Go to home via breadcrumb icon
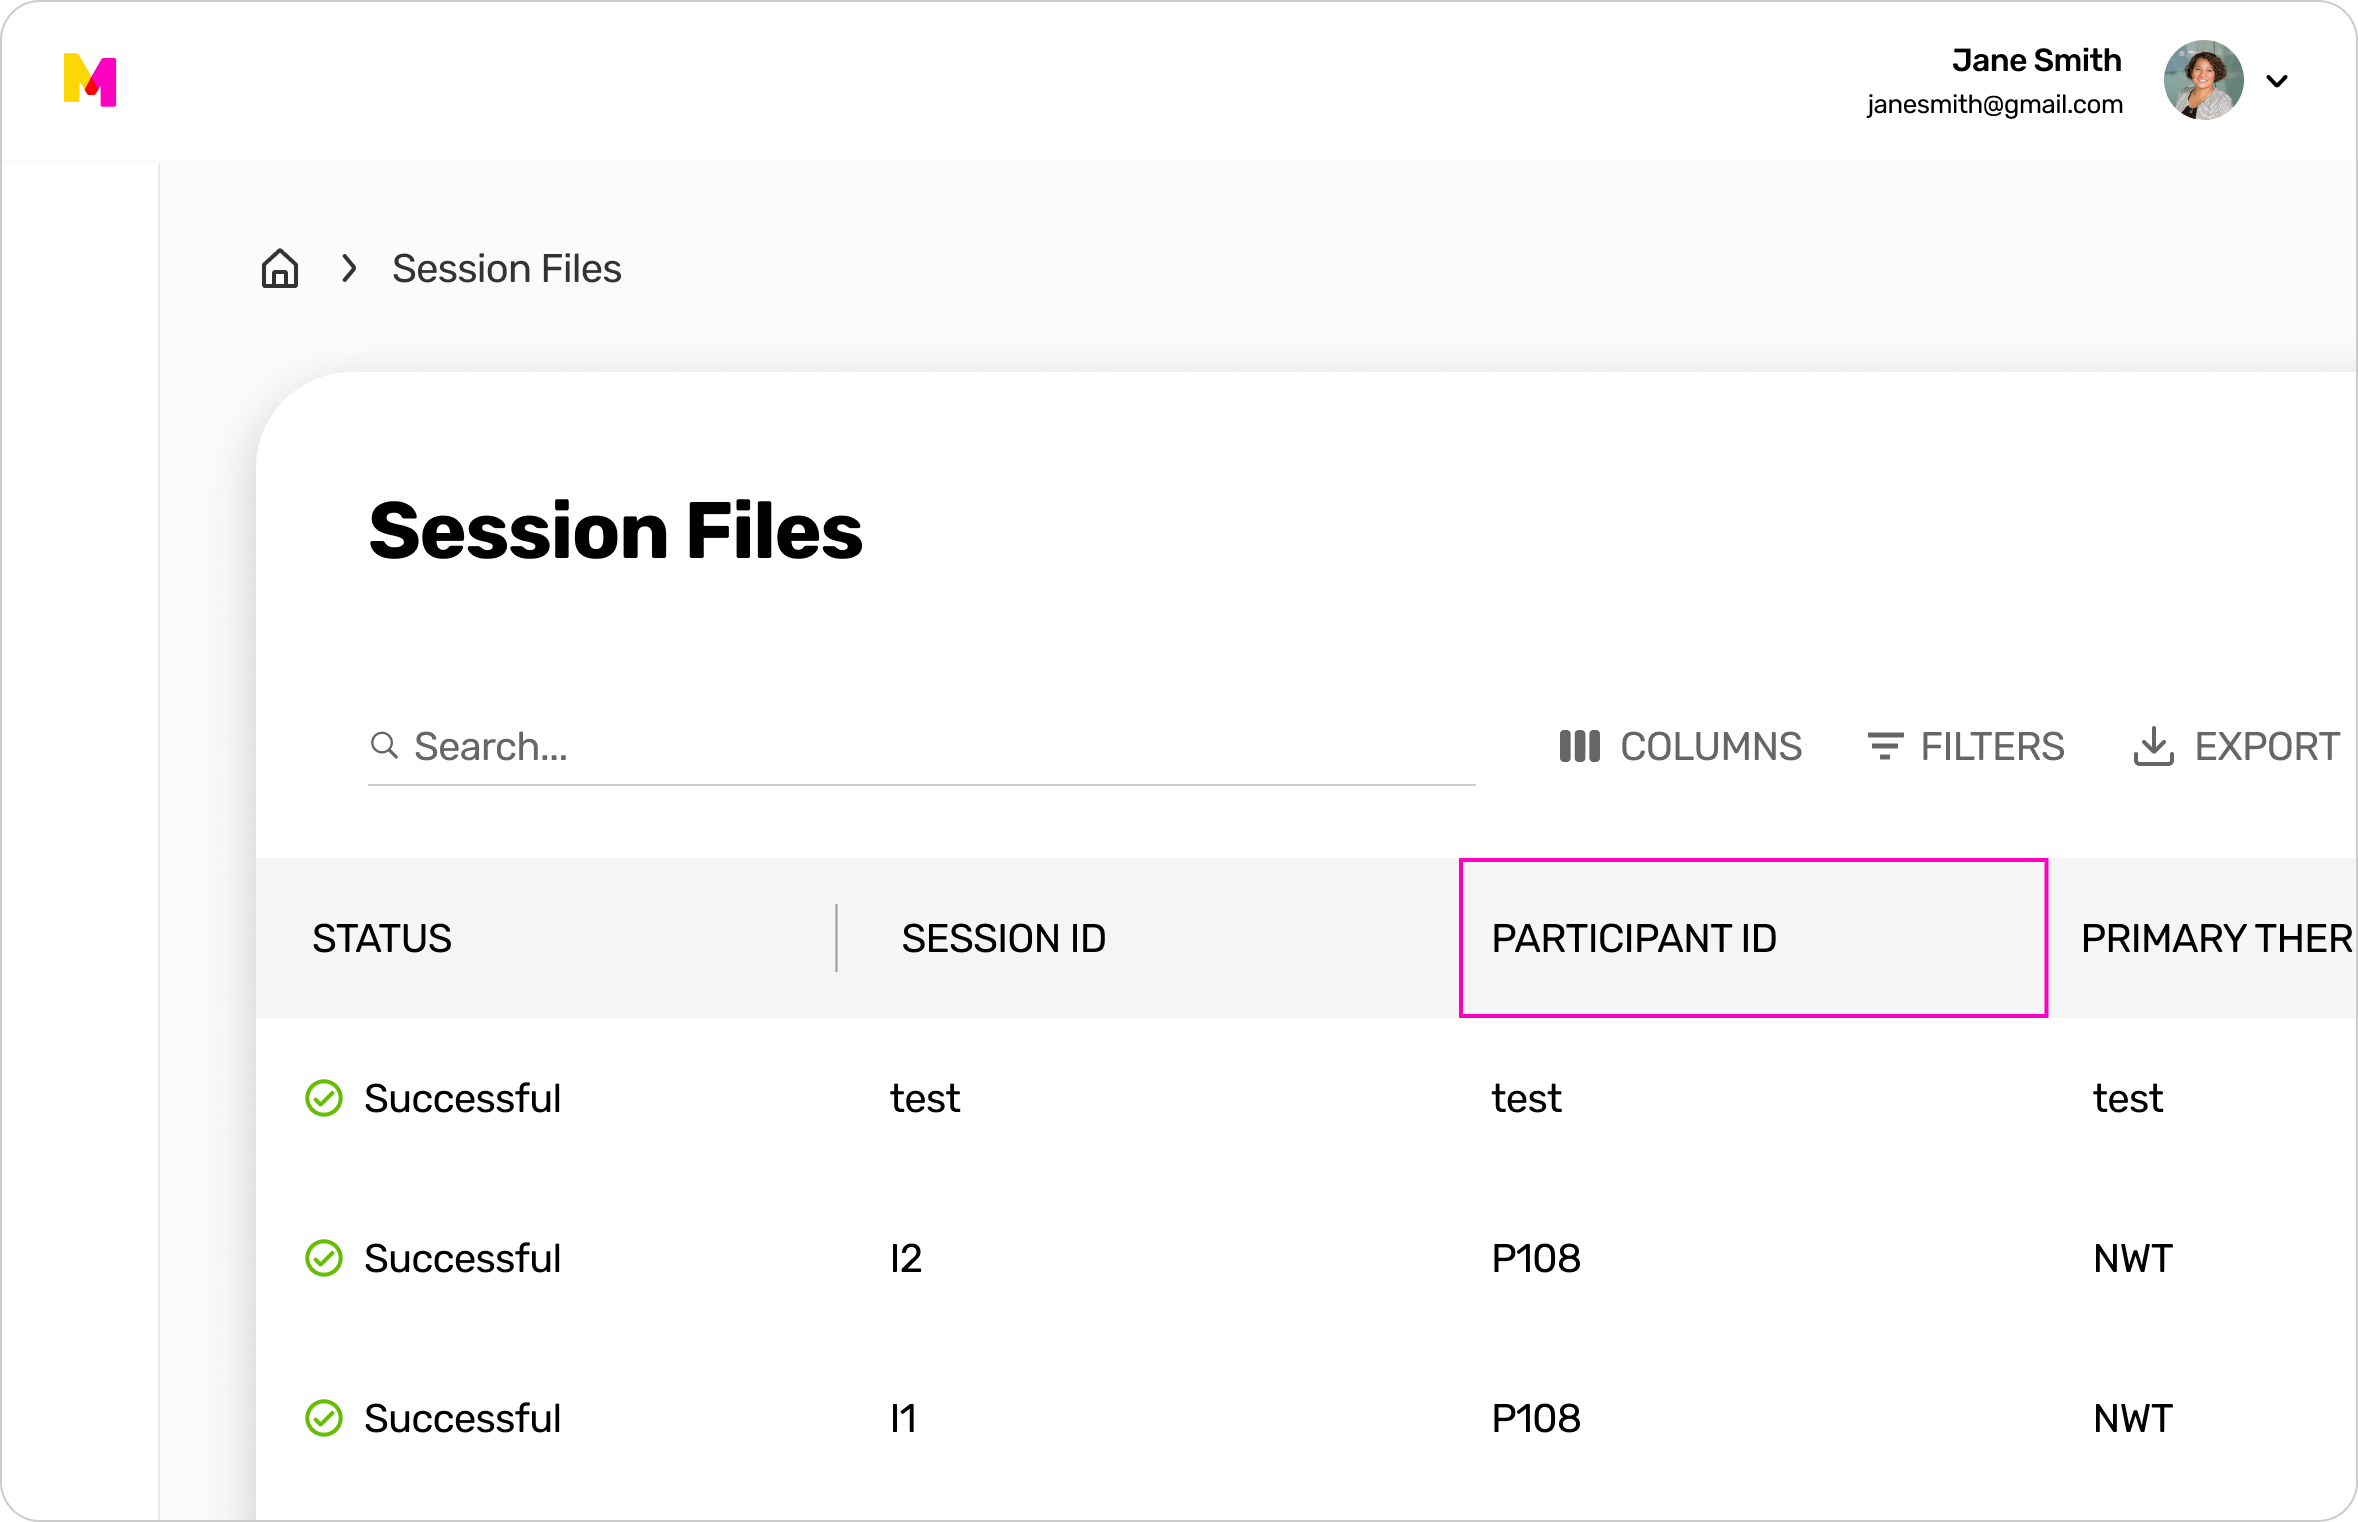This screenshot has height=1522, width=2358. coord(280,269)
